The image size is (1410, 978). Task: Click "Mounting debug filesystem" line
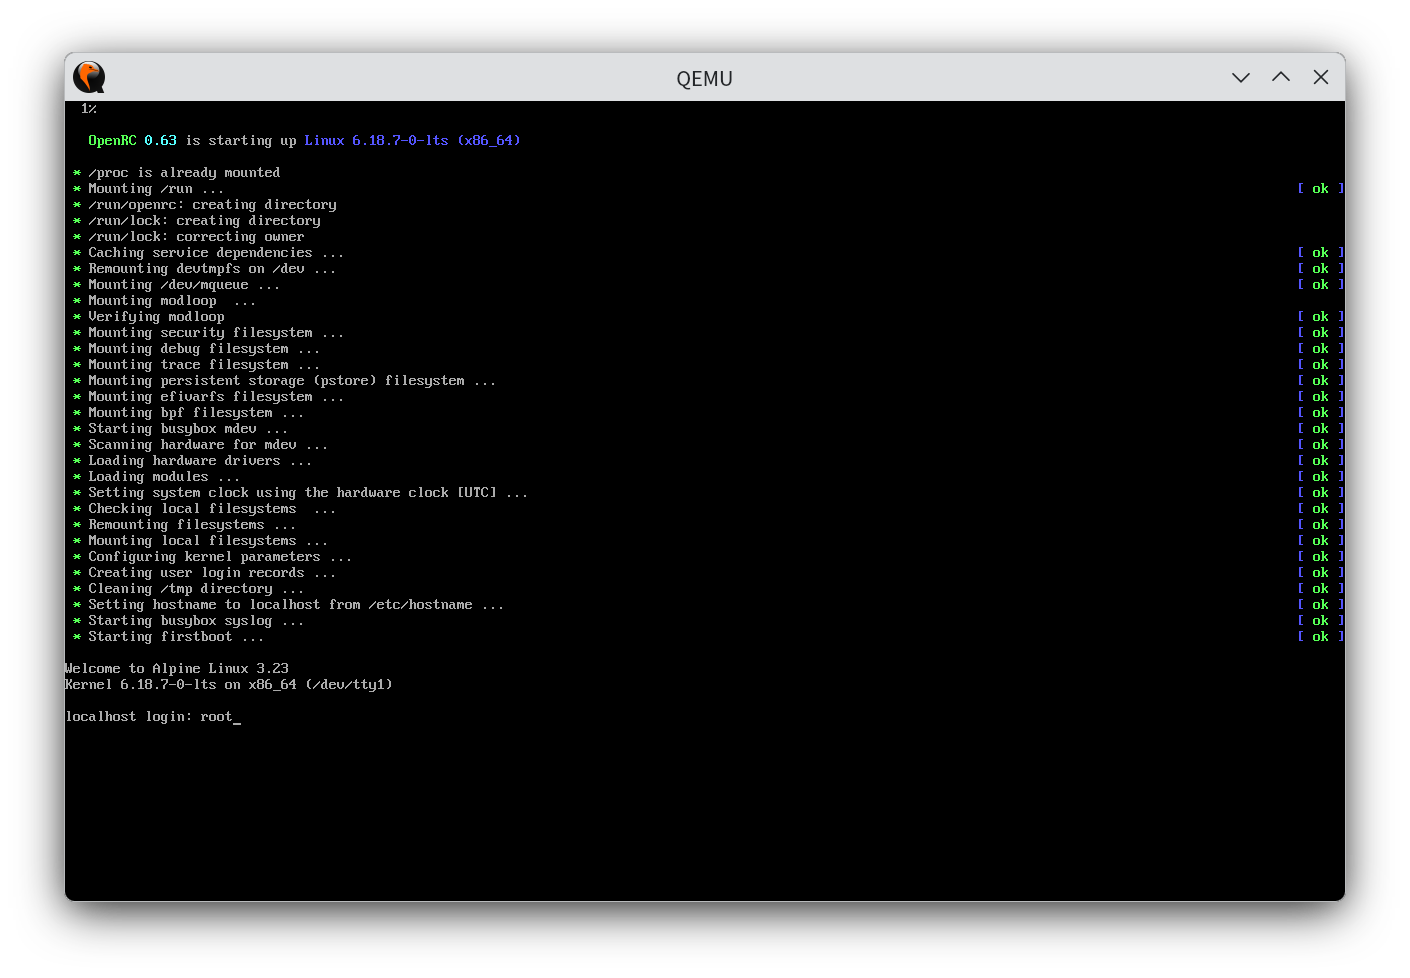click(x=204, y=349)
